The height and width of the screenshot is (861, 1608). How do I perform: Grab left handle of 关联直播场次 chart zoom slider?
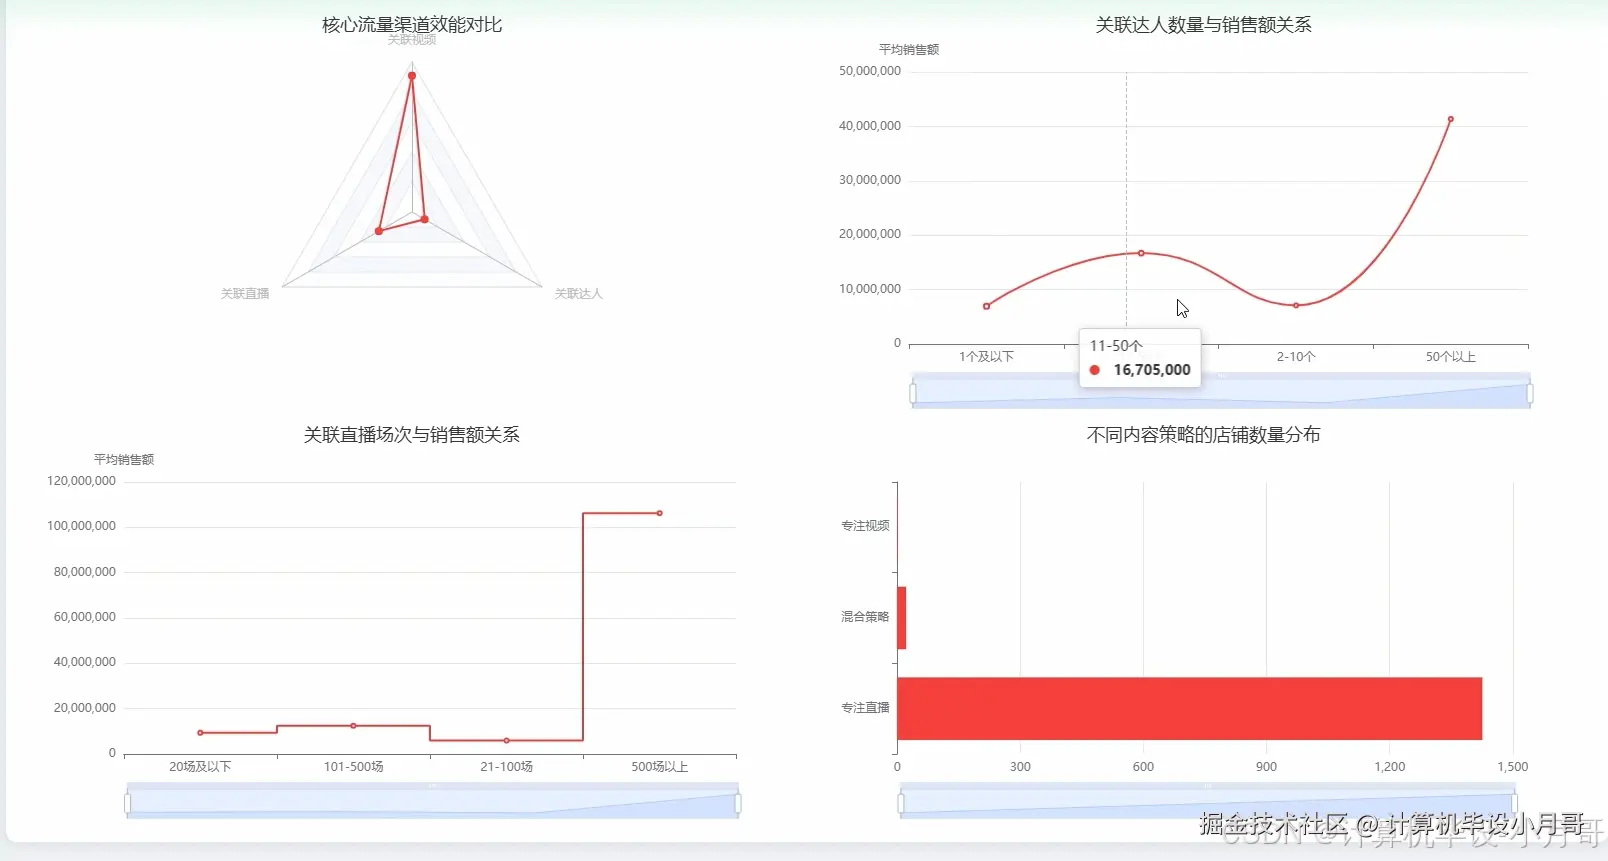127,804
